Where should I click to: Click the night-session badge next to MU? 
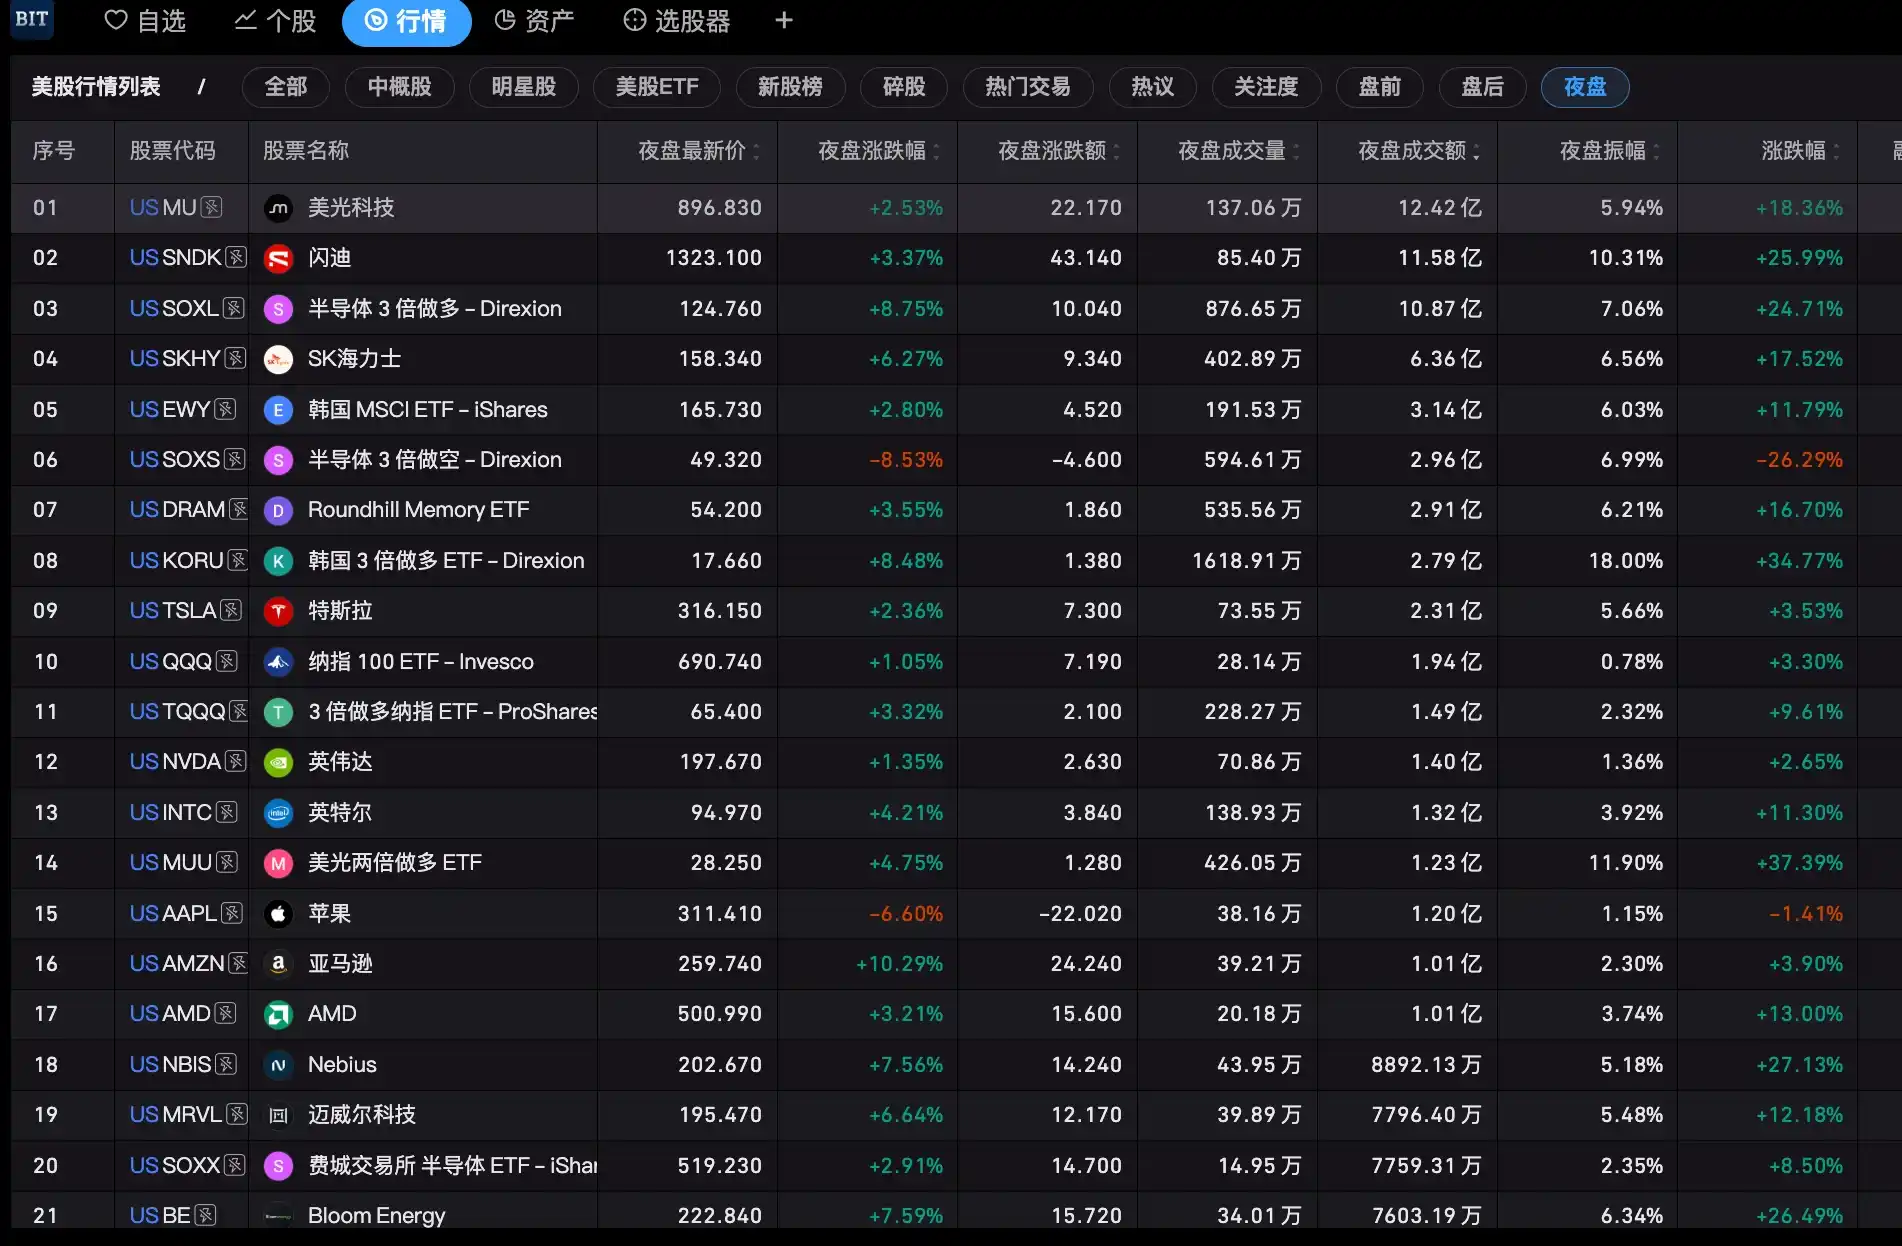(211, 207)
